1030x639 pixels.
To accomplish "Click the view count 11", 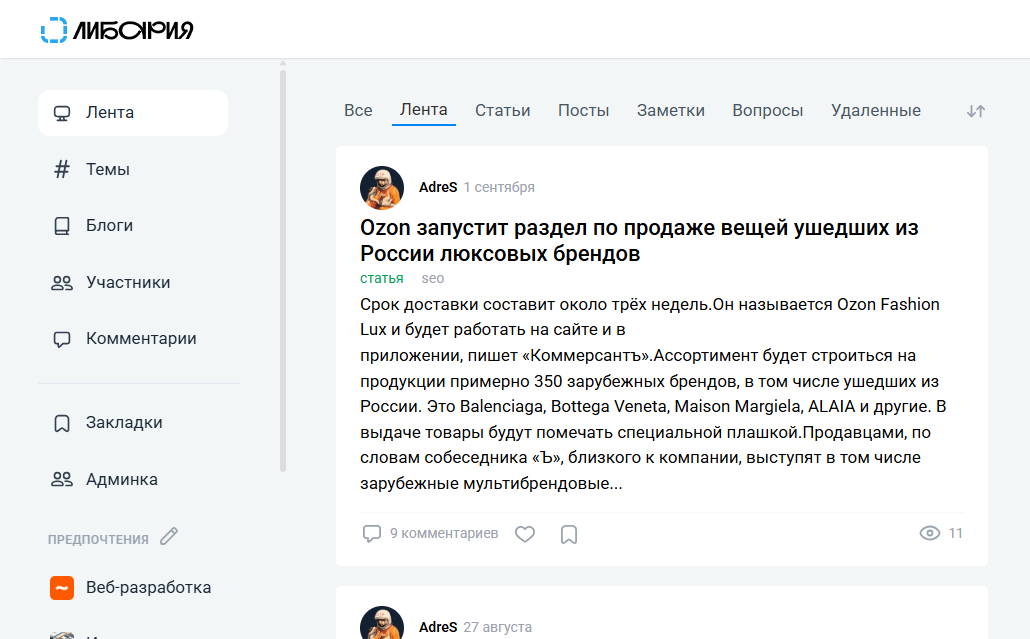I will point(955,533).
